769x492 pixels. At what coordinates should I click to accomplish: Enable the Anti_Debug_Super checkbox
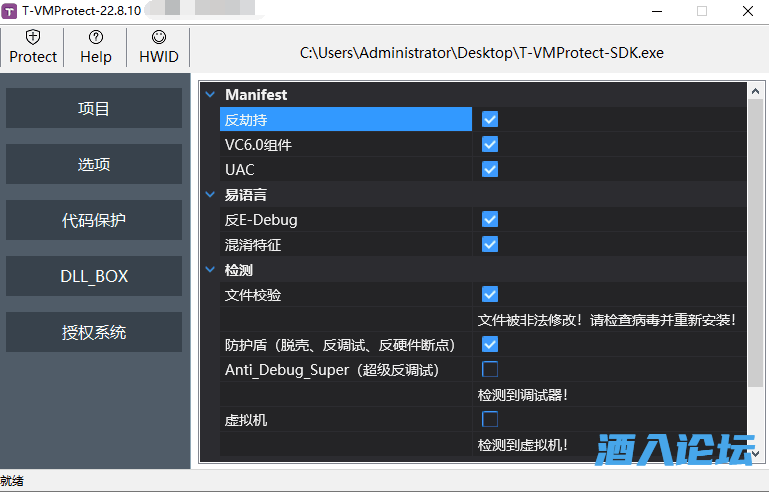[490, 369]
